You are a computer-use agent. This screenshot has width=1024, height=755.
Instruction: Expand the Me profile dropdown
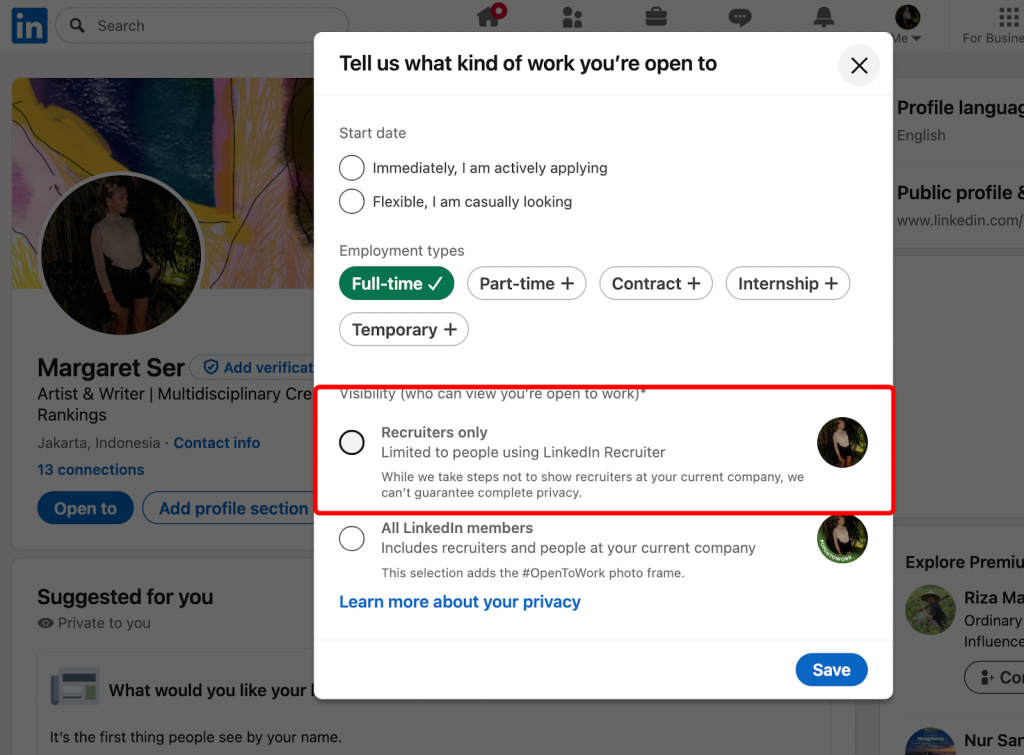[x=907, y=25]
